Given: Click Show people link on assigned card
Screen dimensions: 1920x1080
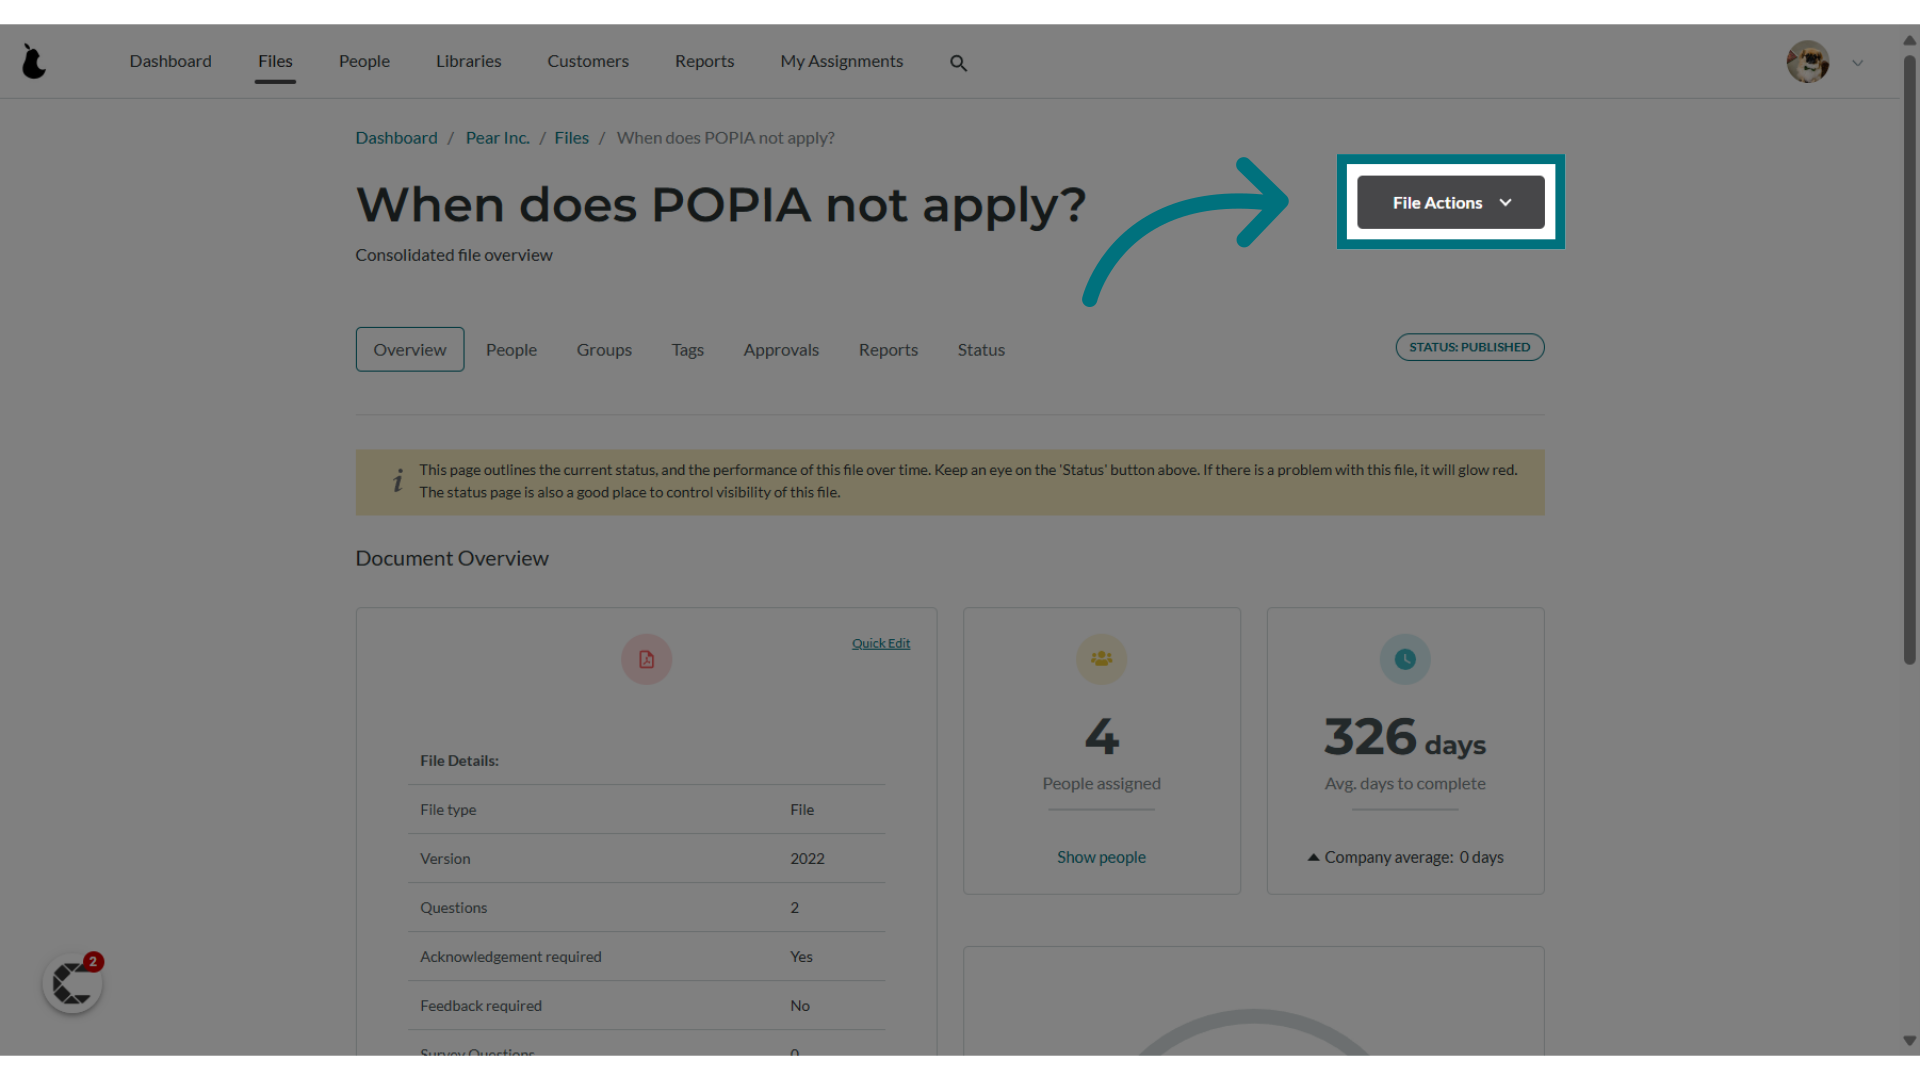Looking at the screenshot, I should (1101, 856).
